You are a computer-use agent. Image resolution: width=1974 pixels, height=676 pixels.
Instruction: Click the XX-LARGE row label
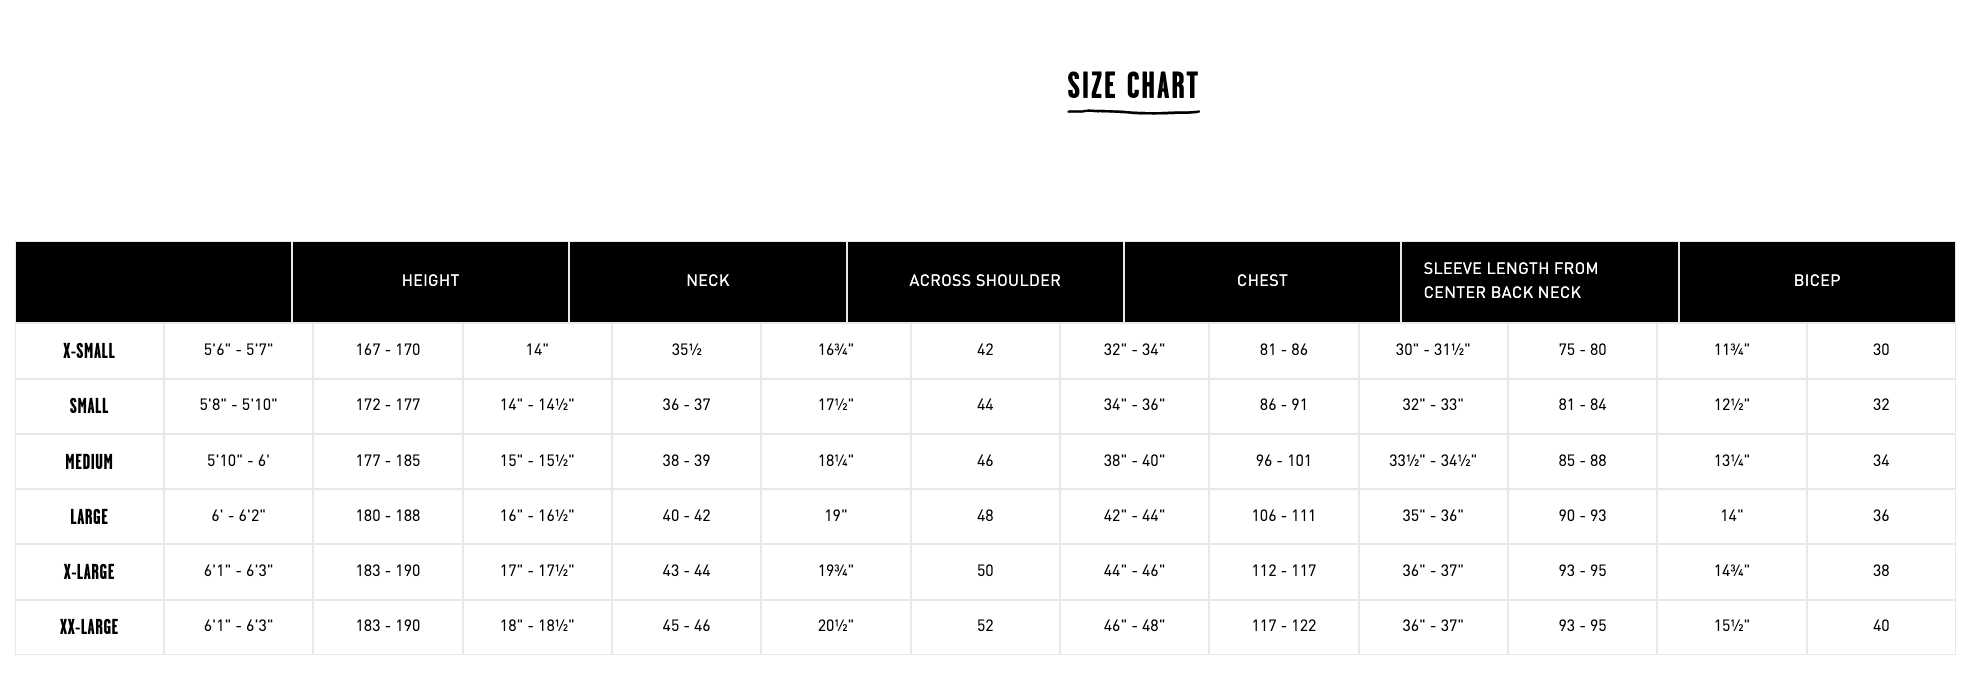click(x=89, y=627)
